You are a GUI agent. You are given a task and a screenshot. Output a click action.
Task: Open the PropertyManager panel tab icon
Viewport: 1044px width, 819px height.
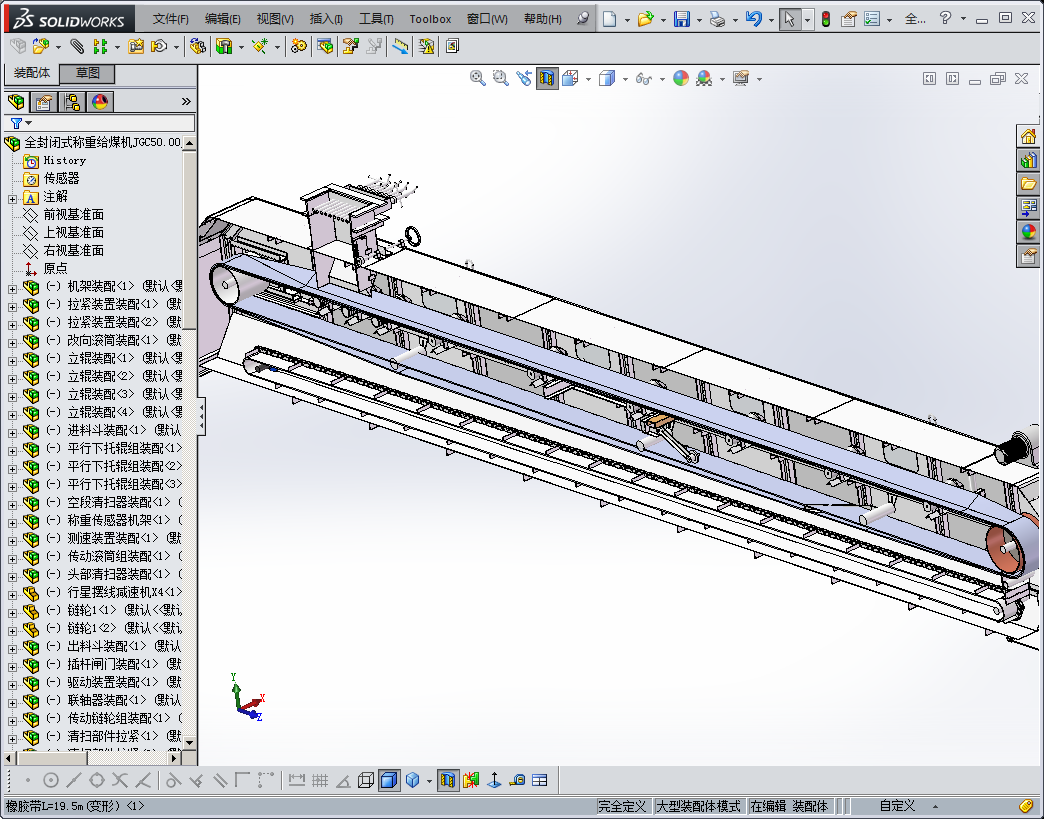click(x=43, y=102)
